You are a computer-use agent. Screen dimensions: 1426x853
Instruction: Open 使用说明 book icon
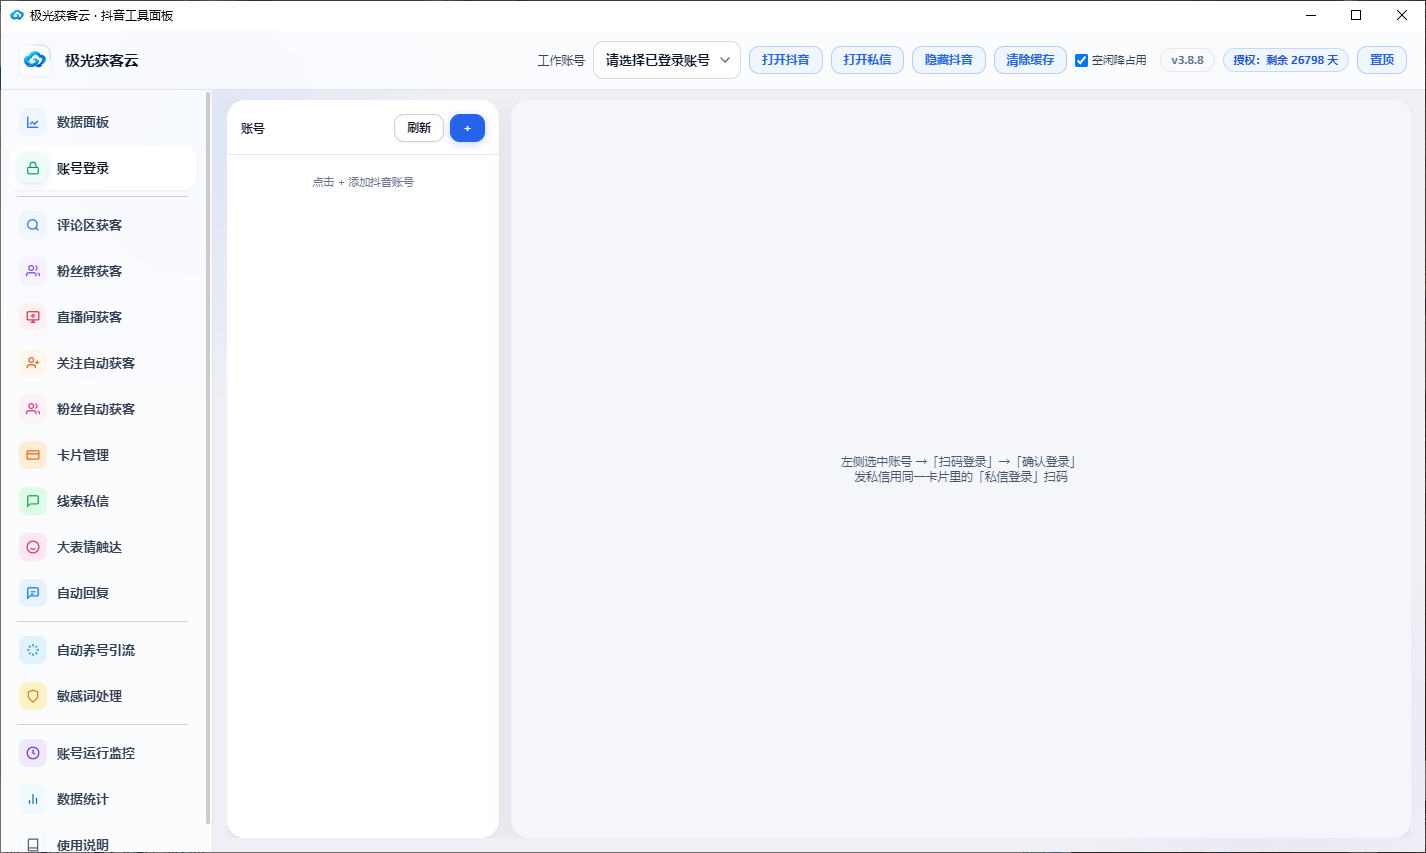[33, 844]
